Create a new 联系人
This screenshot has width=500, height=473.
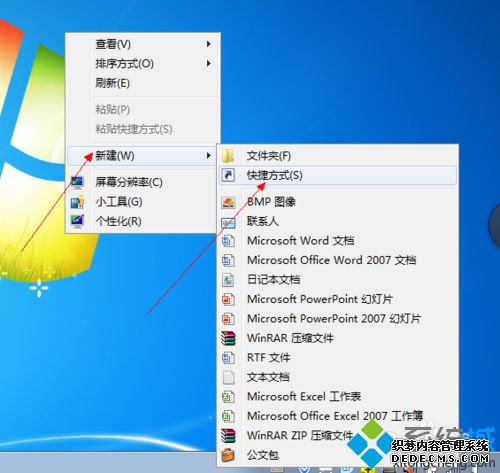click(338, 221)
